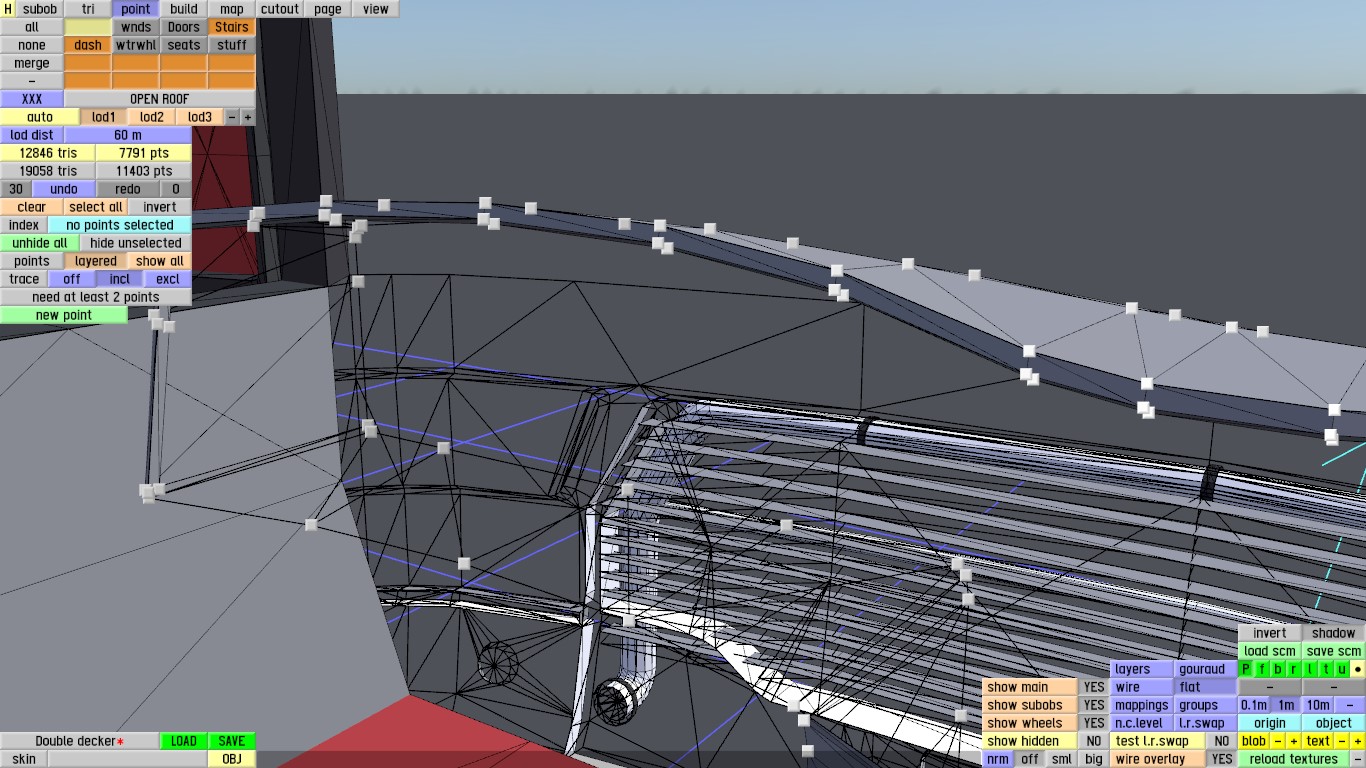Select lod2 level
The width and height of the screenshot is (1366, 768).
(152, 117)
